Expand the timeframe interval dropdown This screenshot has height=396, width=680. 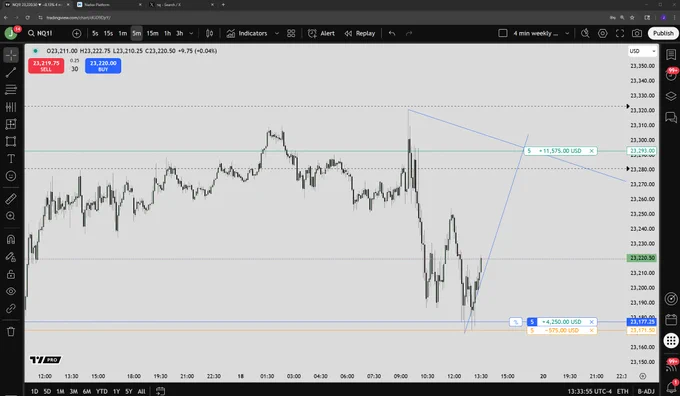tap(191, 33)
